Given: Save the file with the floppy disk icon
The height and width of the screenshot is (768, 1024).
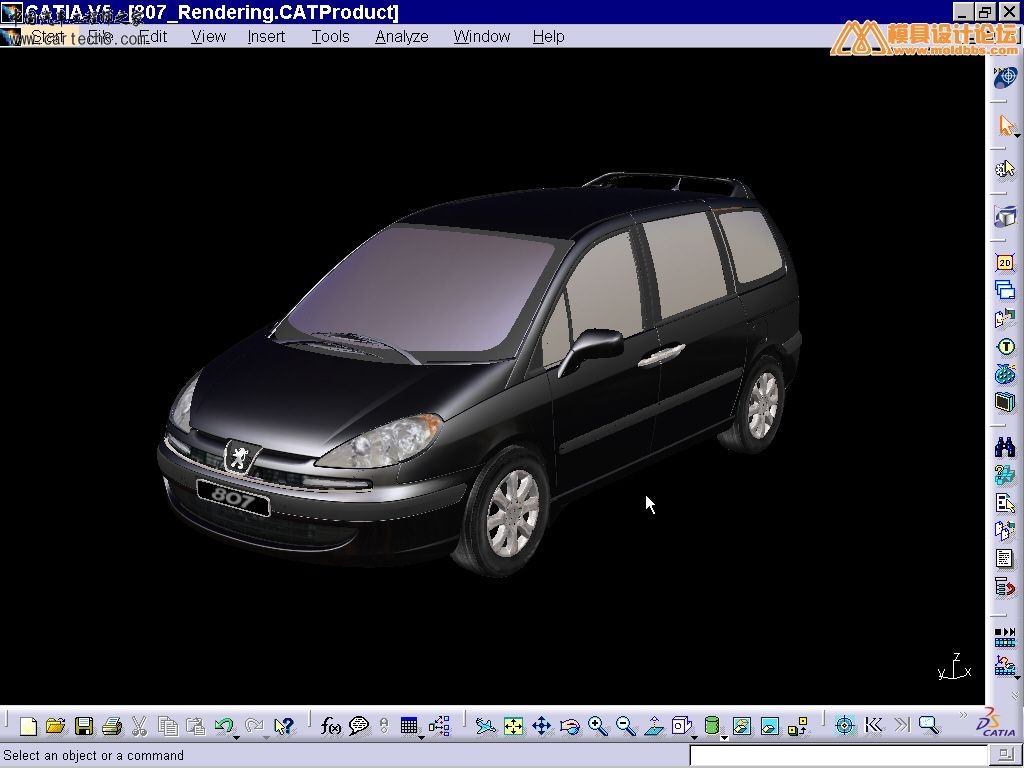Looking at the screenshot, I should 84,726.
